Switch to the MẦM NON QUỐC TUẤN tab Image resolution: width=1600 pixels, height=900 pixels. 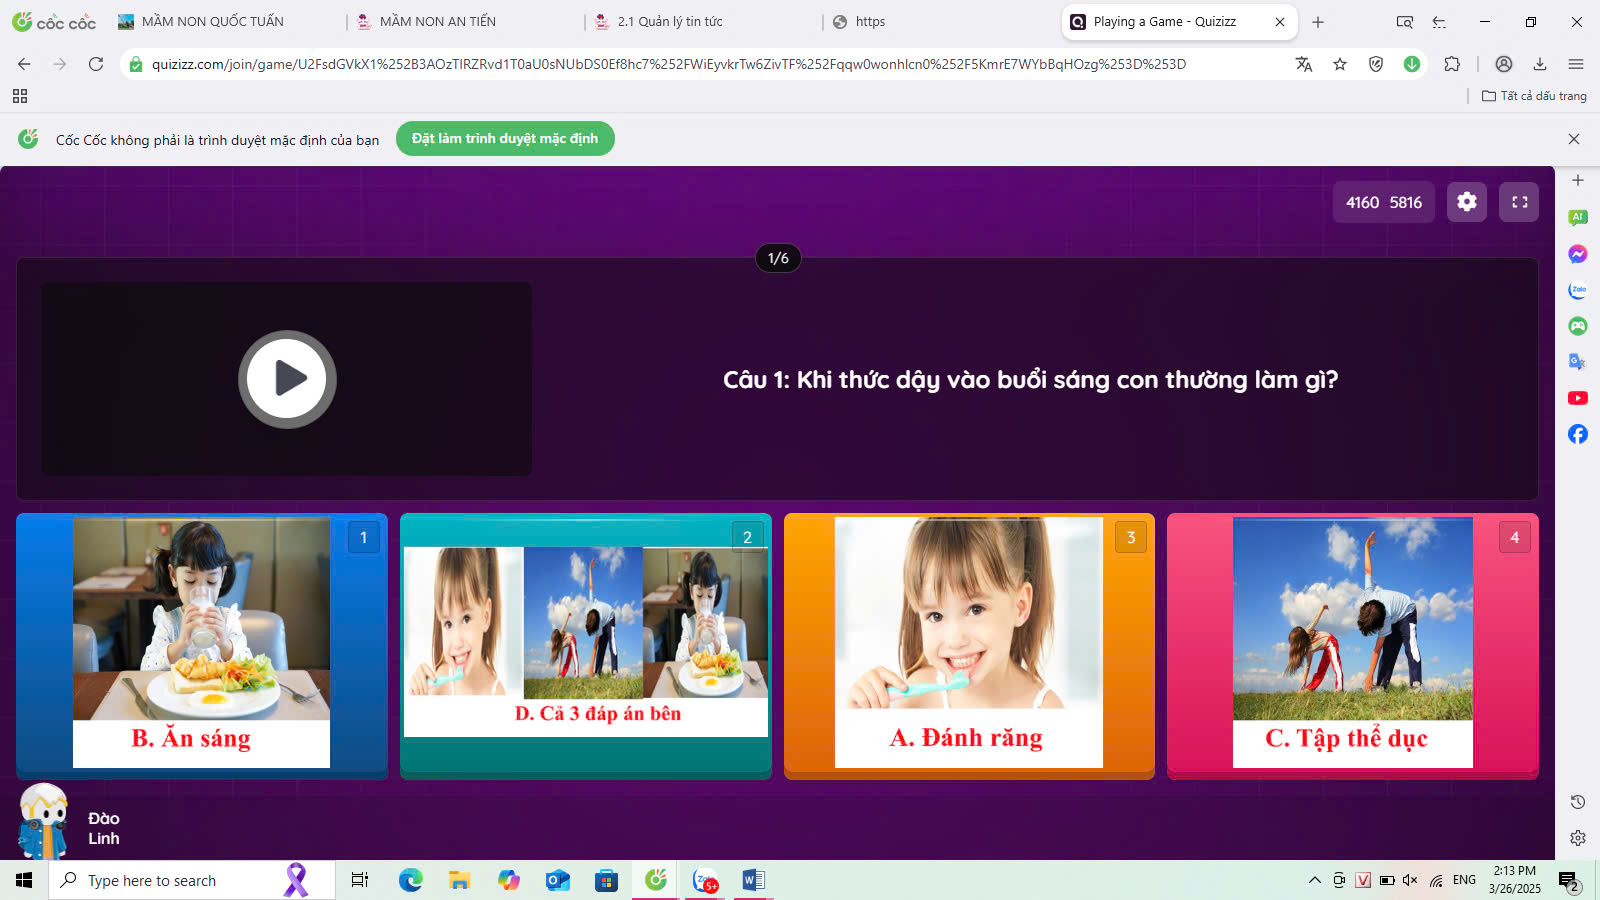tap(212, 22)
